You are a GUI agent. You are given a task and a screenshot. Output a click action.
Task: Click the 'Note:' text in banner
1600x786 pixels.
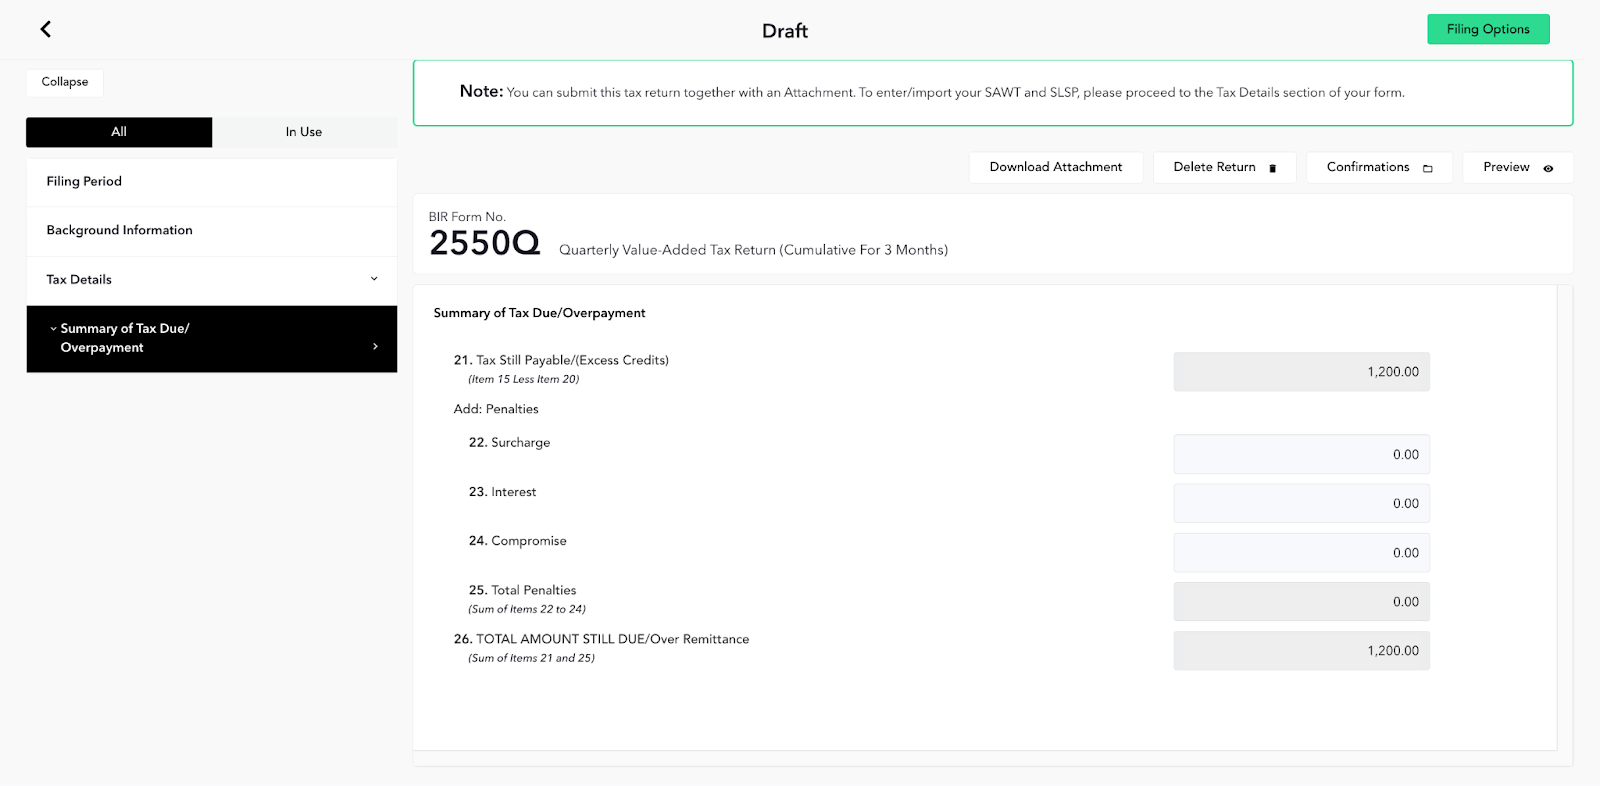point(481,91)
